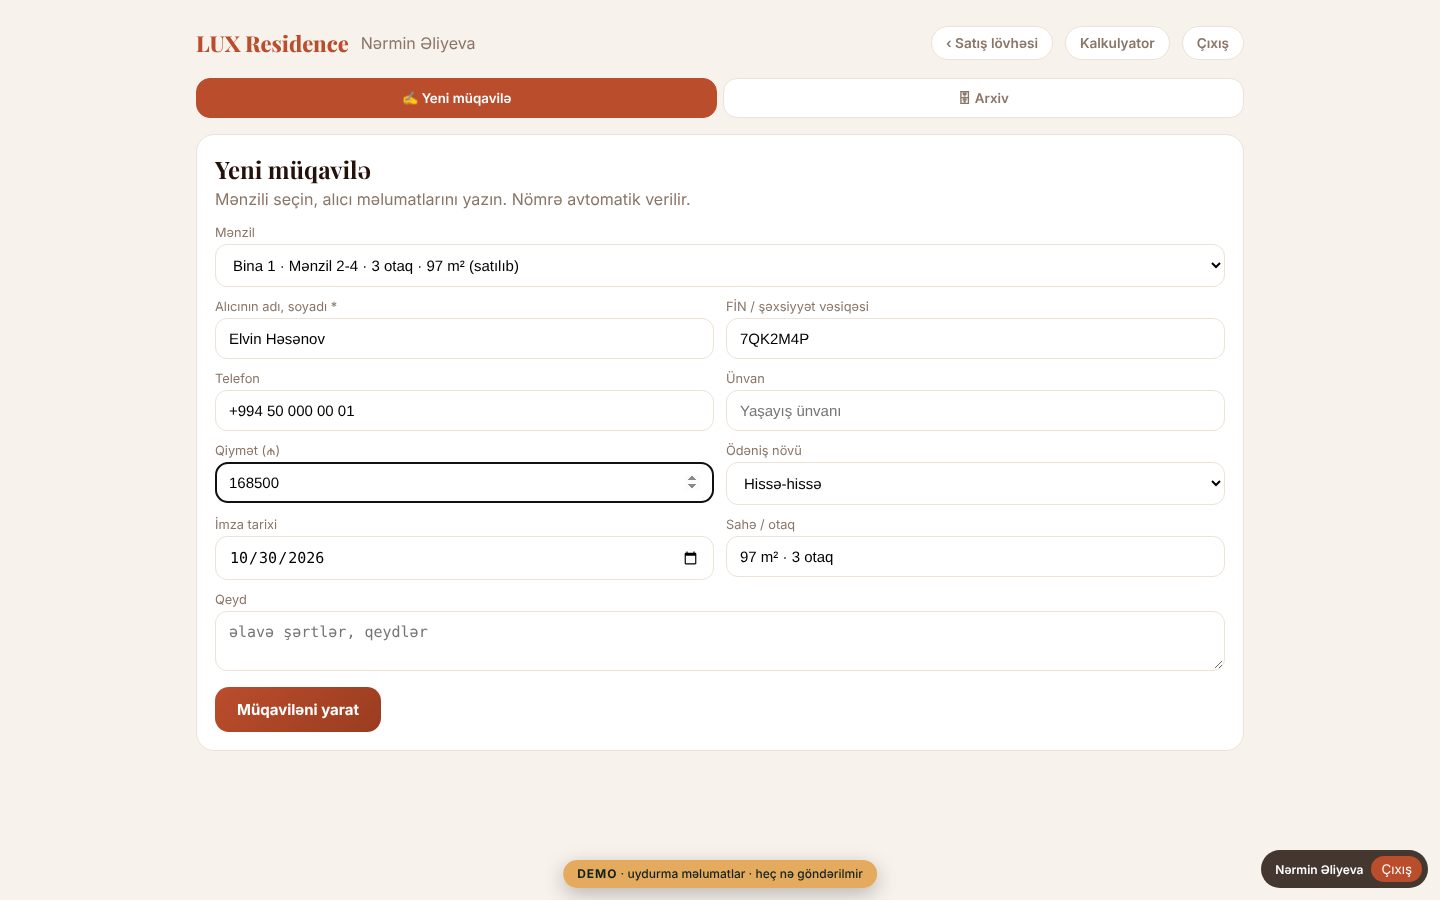Click inside the Qeyd notes textarea

720,641
